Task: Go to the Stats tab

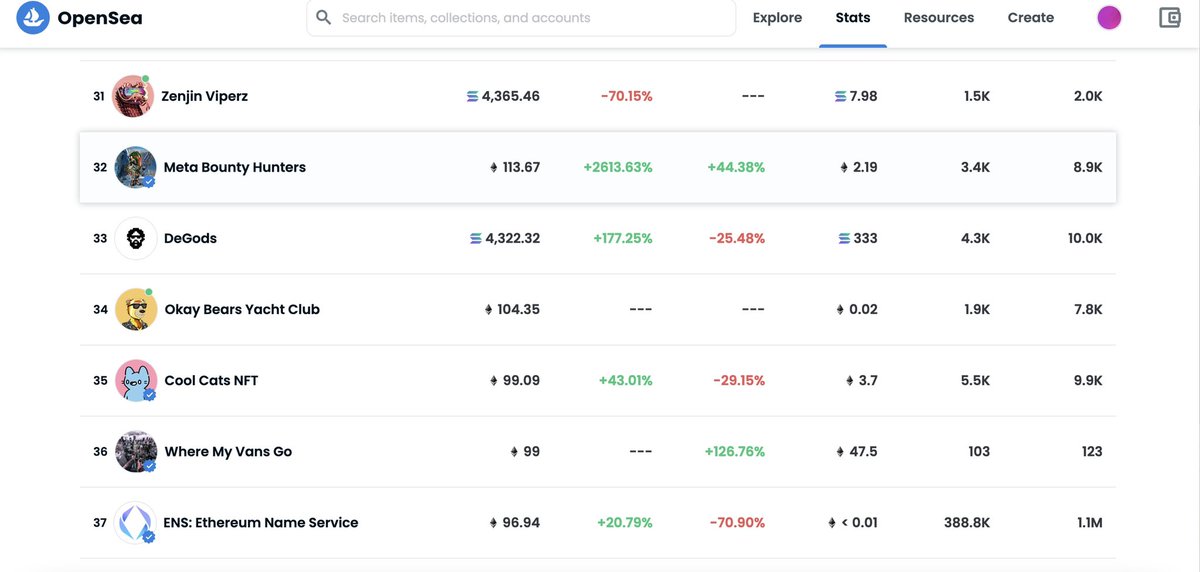Action: click(853, 18)
